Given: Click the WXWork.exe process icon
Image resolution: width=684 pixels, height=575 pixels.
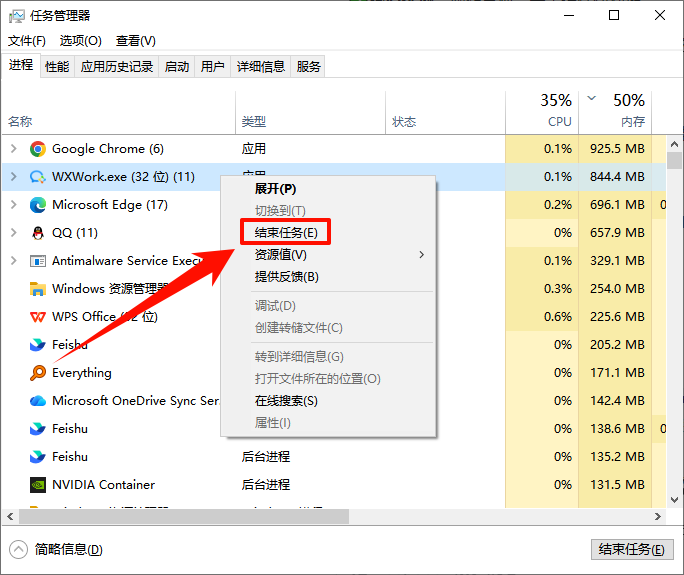Looking at the screenshot, I should [x=38, y=177].
